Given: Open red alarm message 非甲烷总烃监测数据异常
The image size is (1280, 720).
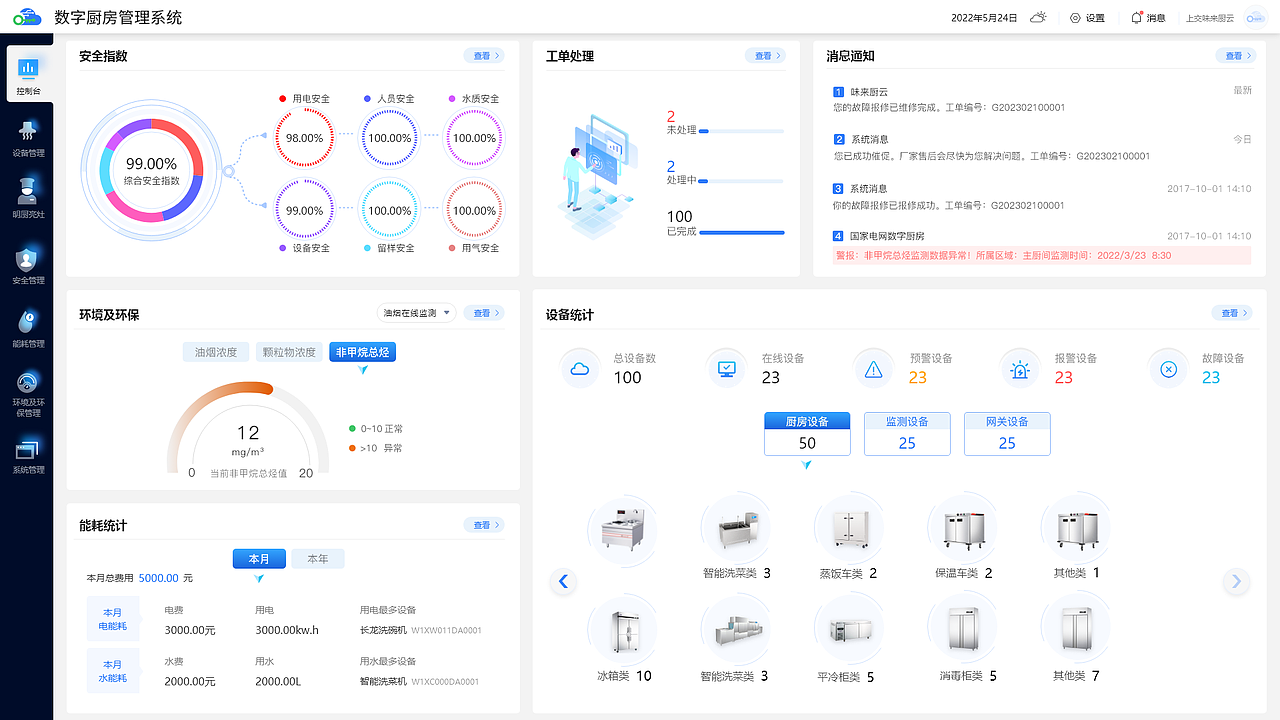Looking at the screenshot, I should point(1041,256).
